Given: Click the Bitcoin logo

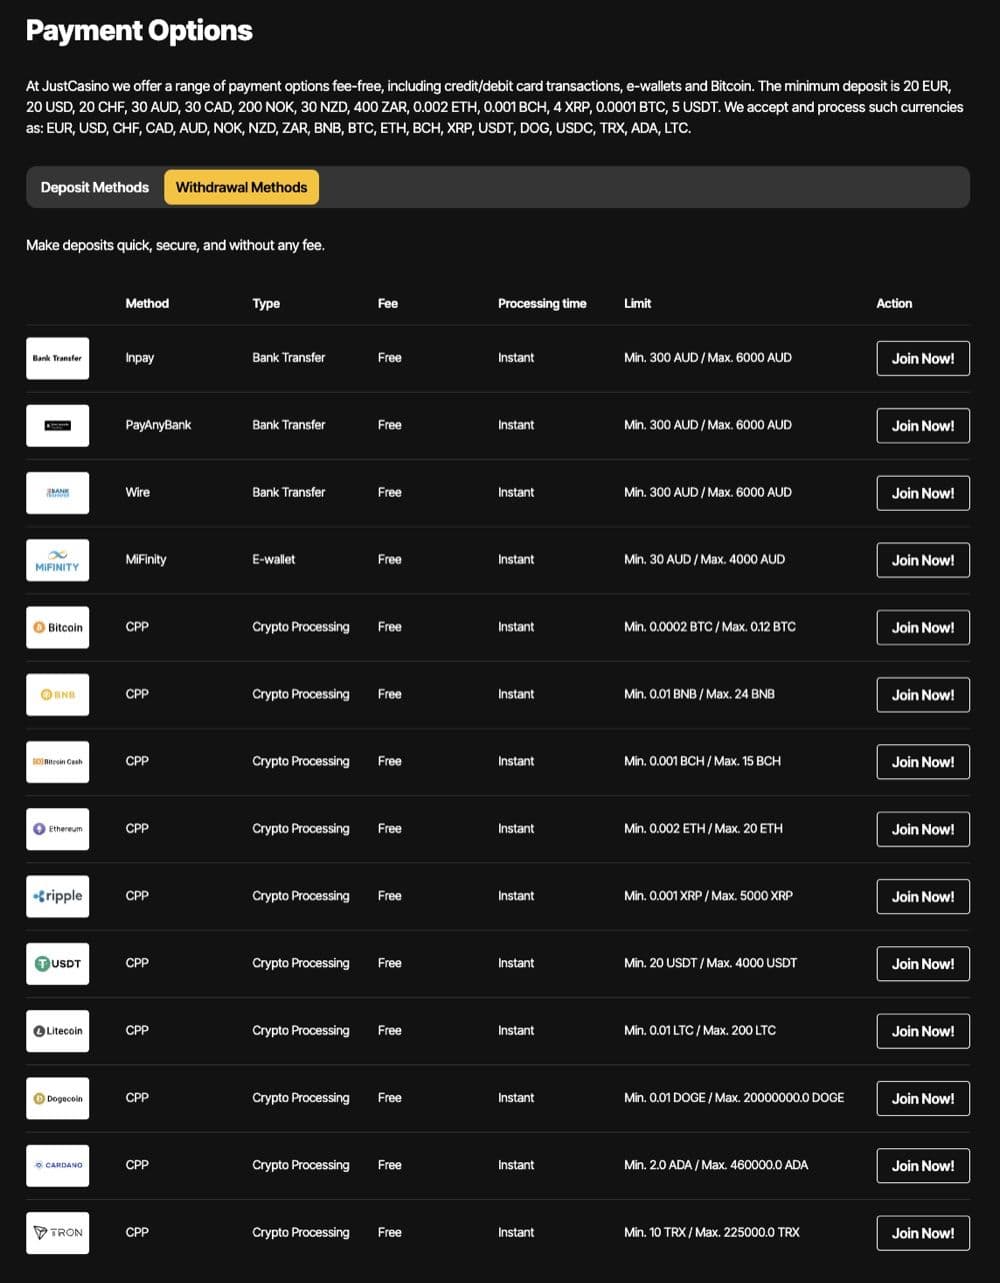Looking at the screenshot, I should click(57, 627).
